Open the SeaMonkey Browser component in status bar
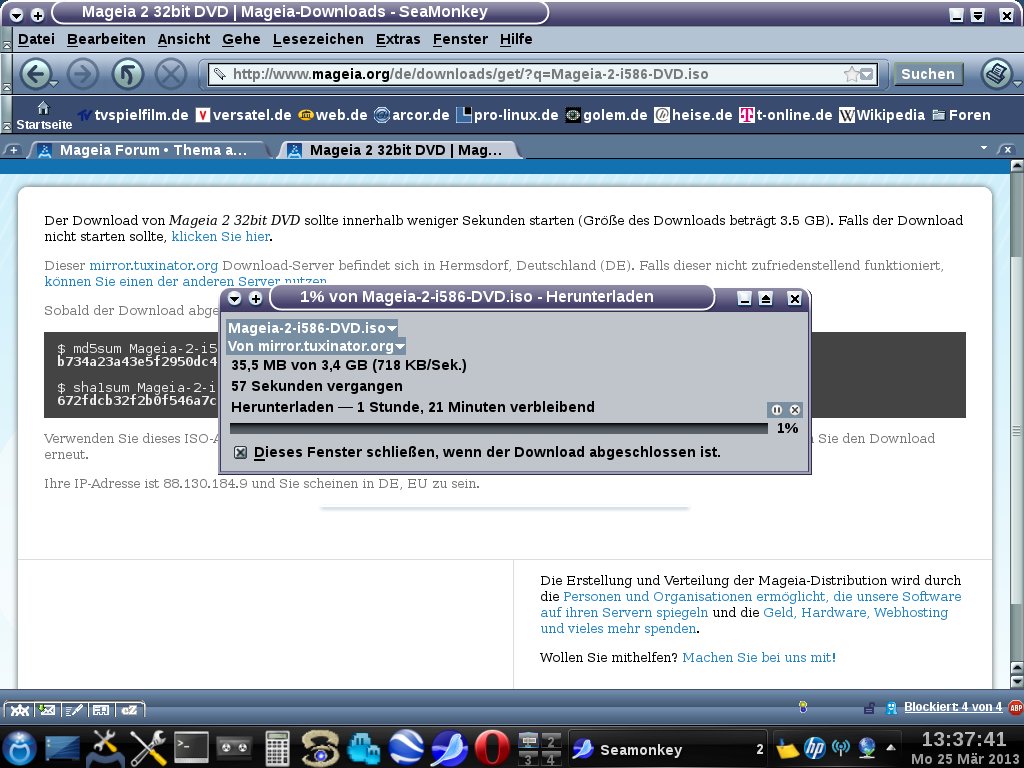Viewport: 1024px width, 768px height. click(20, 710)
